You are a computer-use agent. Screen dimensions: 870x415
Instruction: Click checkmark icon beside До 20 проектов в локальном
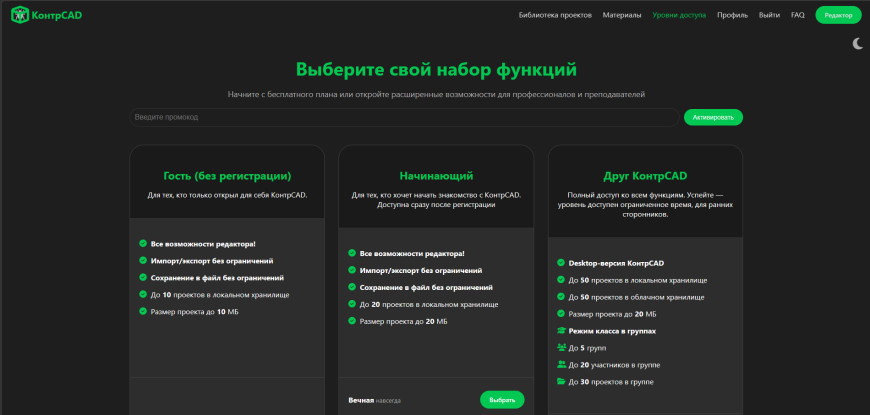(352, 304)
